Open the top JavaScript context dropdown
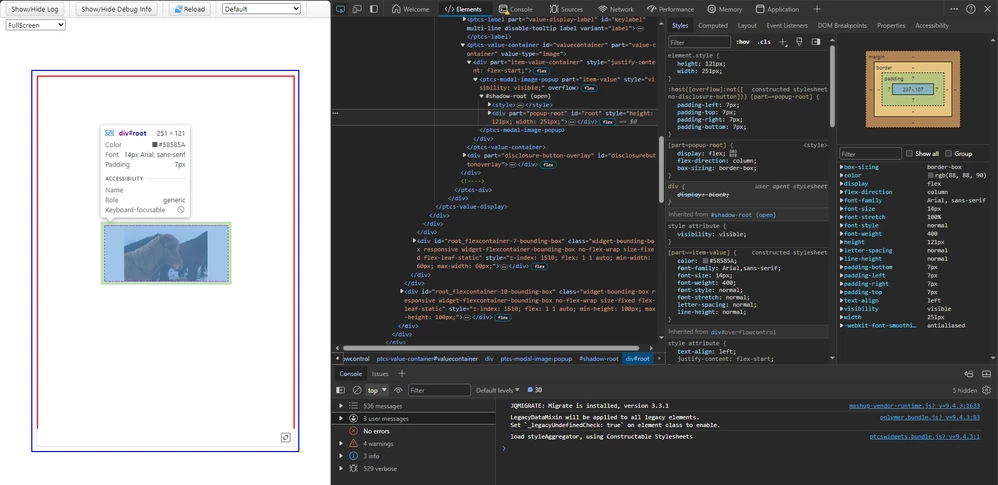The image size is (998, 485). click(376, 390)
